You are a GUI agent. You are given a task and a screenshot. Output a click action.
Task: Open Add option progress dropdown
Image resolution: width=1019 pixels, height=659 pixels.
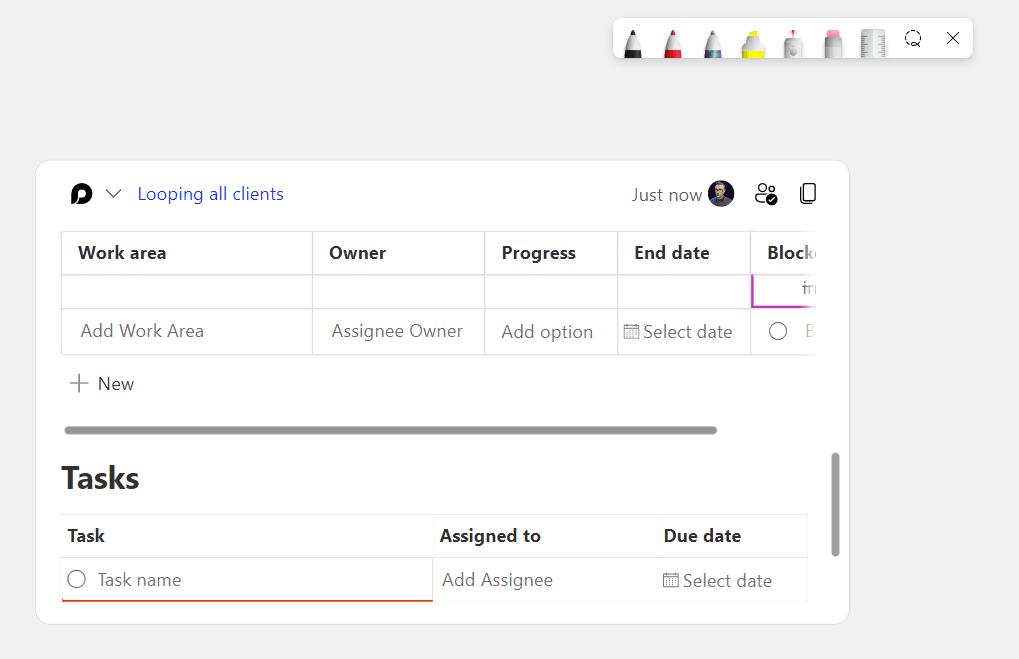547,332
